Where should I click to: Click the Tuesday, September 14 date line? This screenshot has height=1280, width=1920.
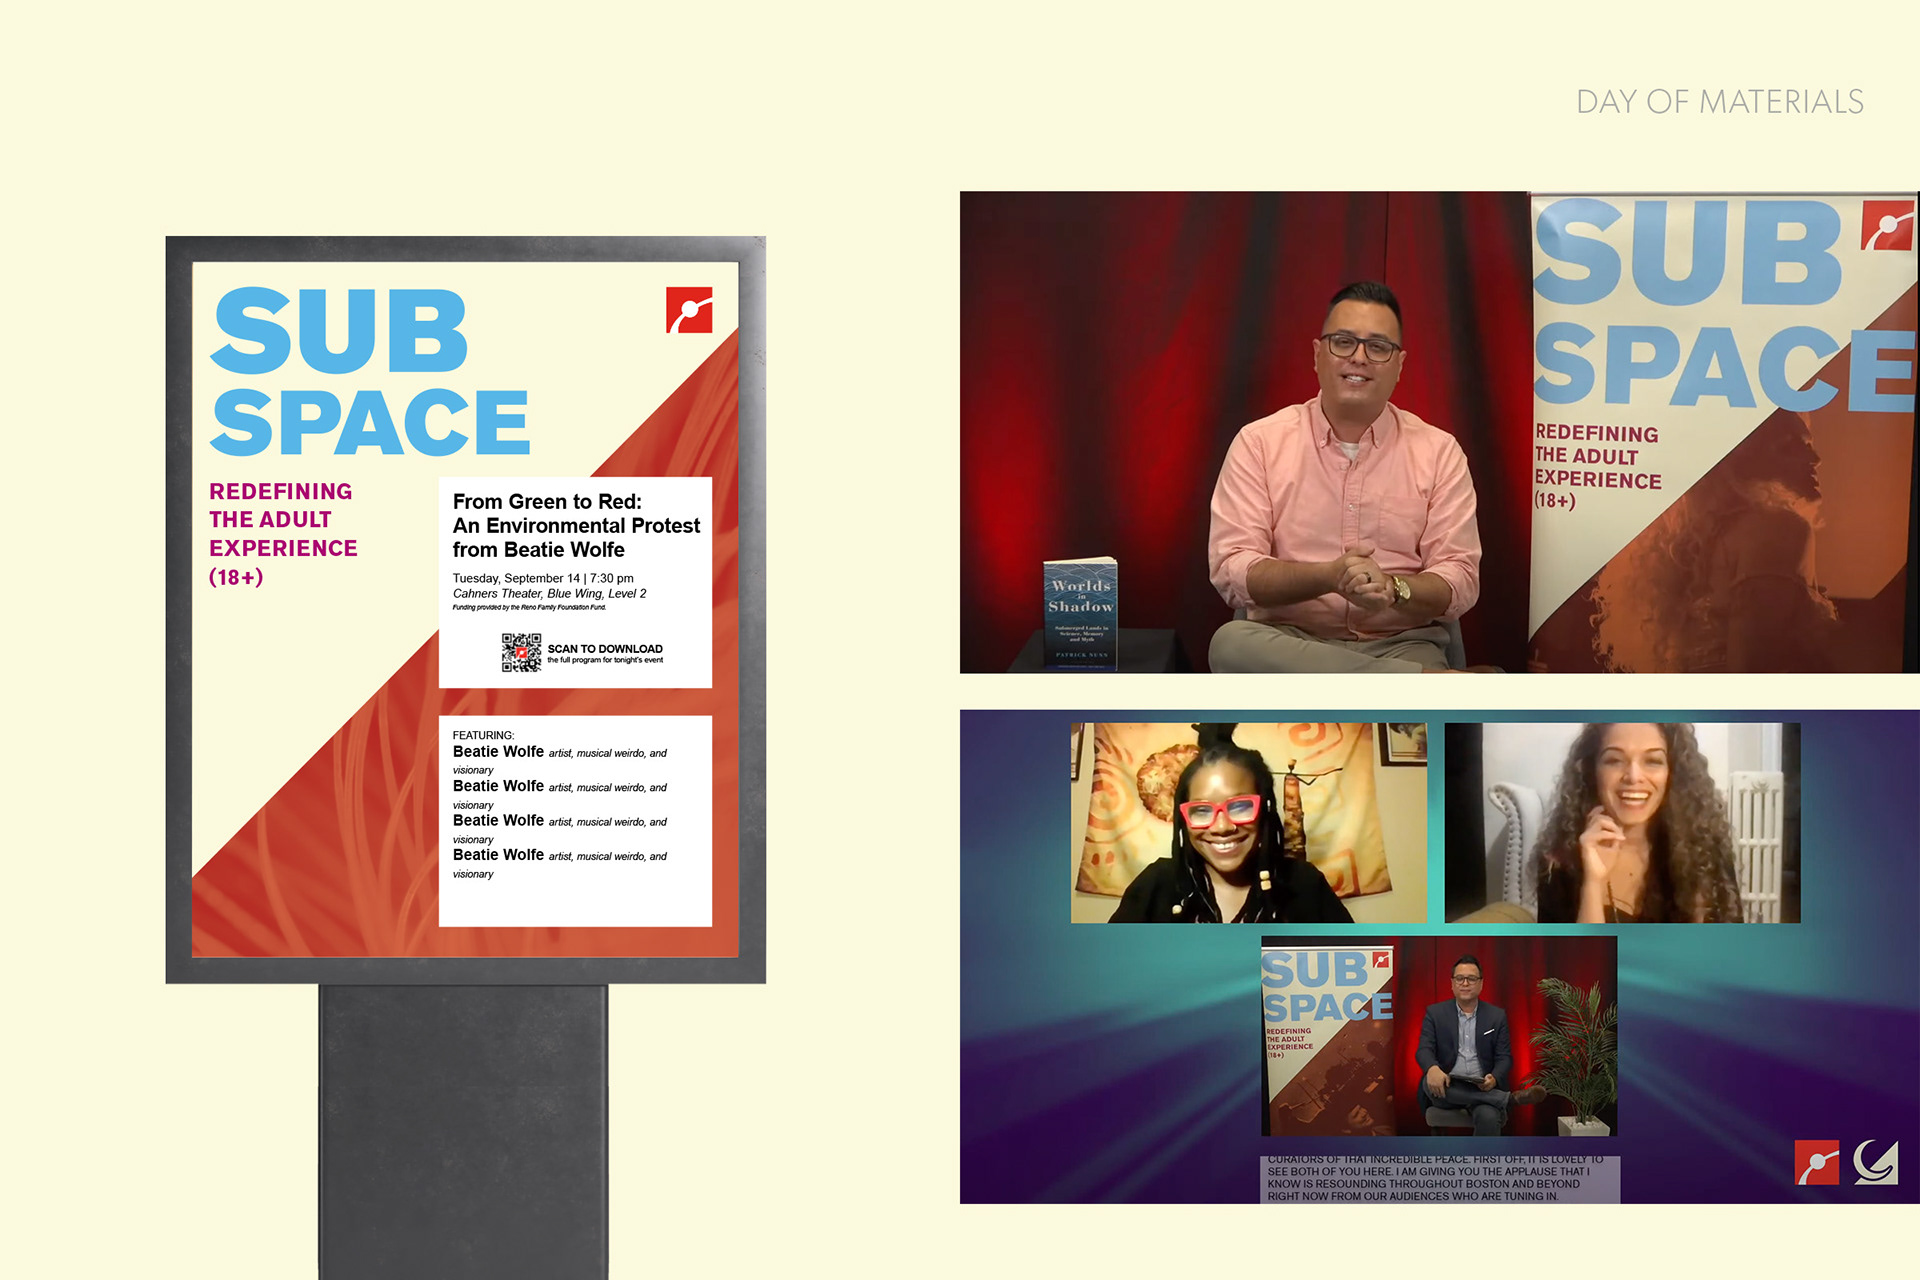point(542,578)
